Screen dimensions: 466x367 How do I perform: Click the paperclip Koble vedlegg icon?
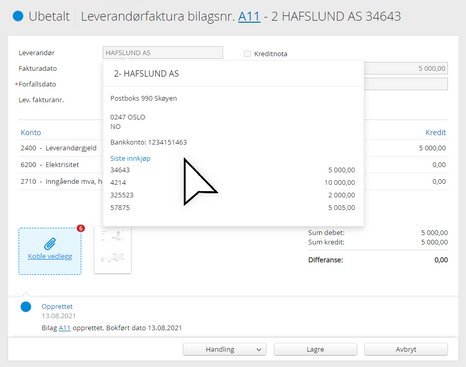point(50,244)
